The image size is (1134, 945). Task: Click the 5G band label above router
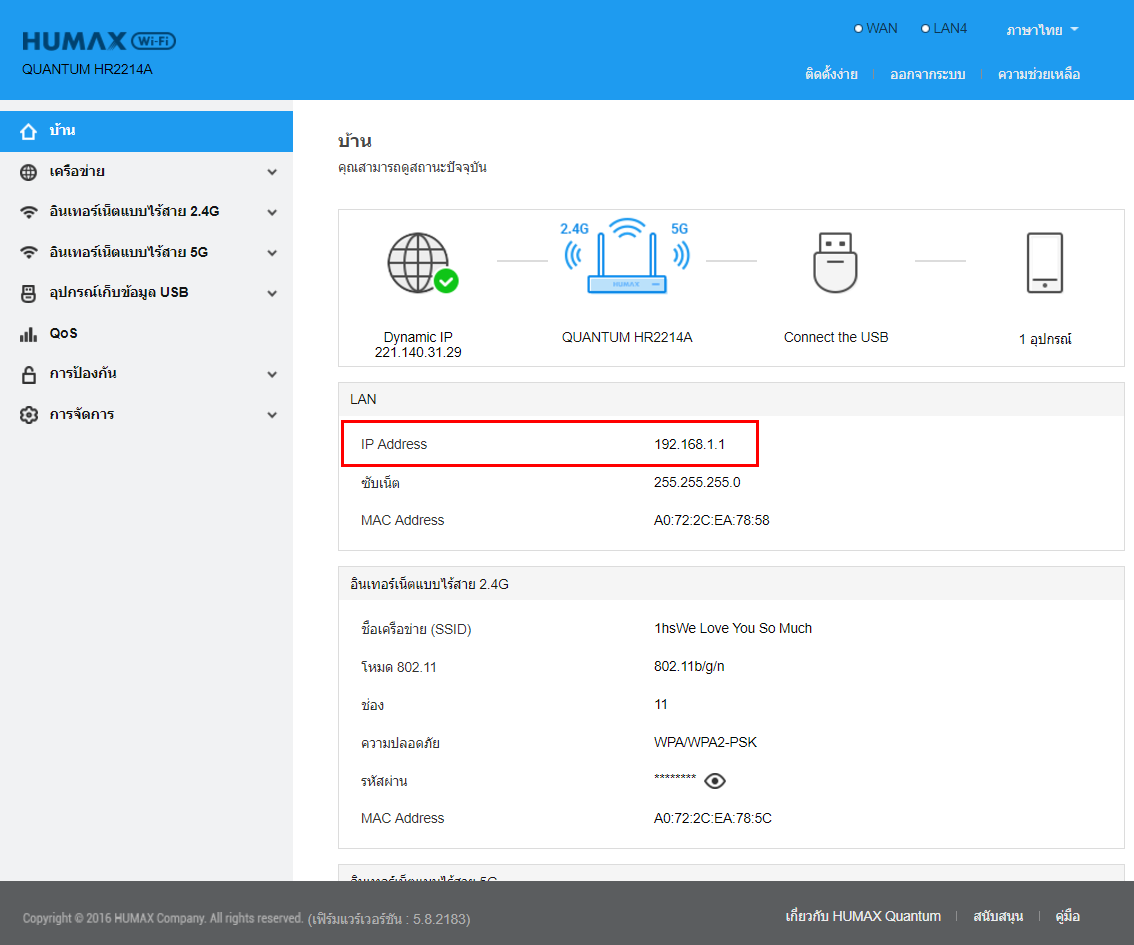click(x=679, y=228)
